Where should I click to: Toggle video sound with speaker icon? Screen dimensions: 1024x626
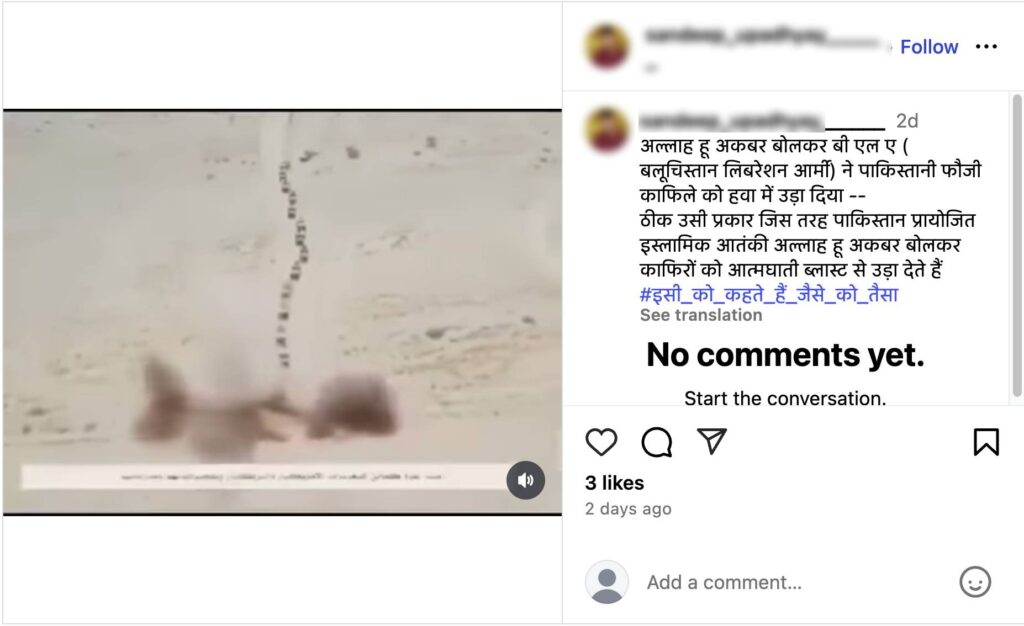525,480
